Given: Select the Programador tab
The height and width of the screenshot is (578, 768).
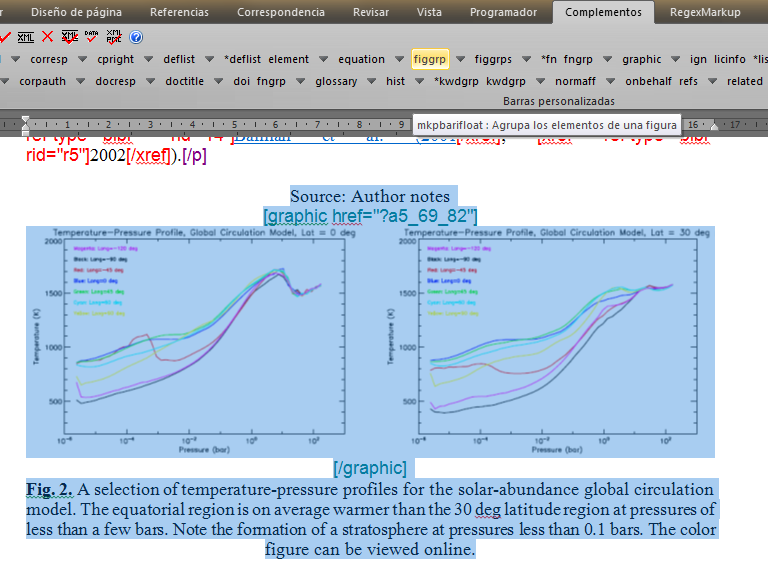Looking at the screenshot, I should 501,12.
